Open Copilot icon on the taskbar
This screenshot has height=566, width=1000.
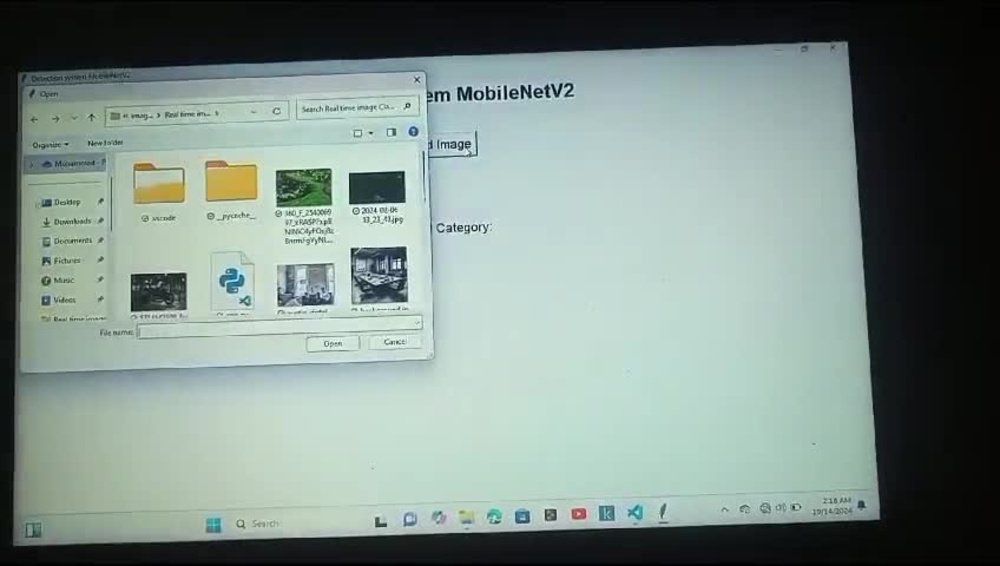[x=438, y=518]
